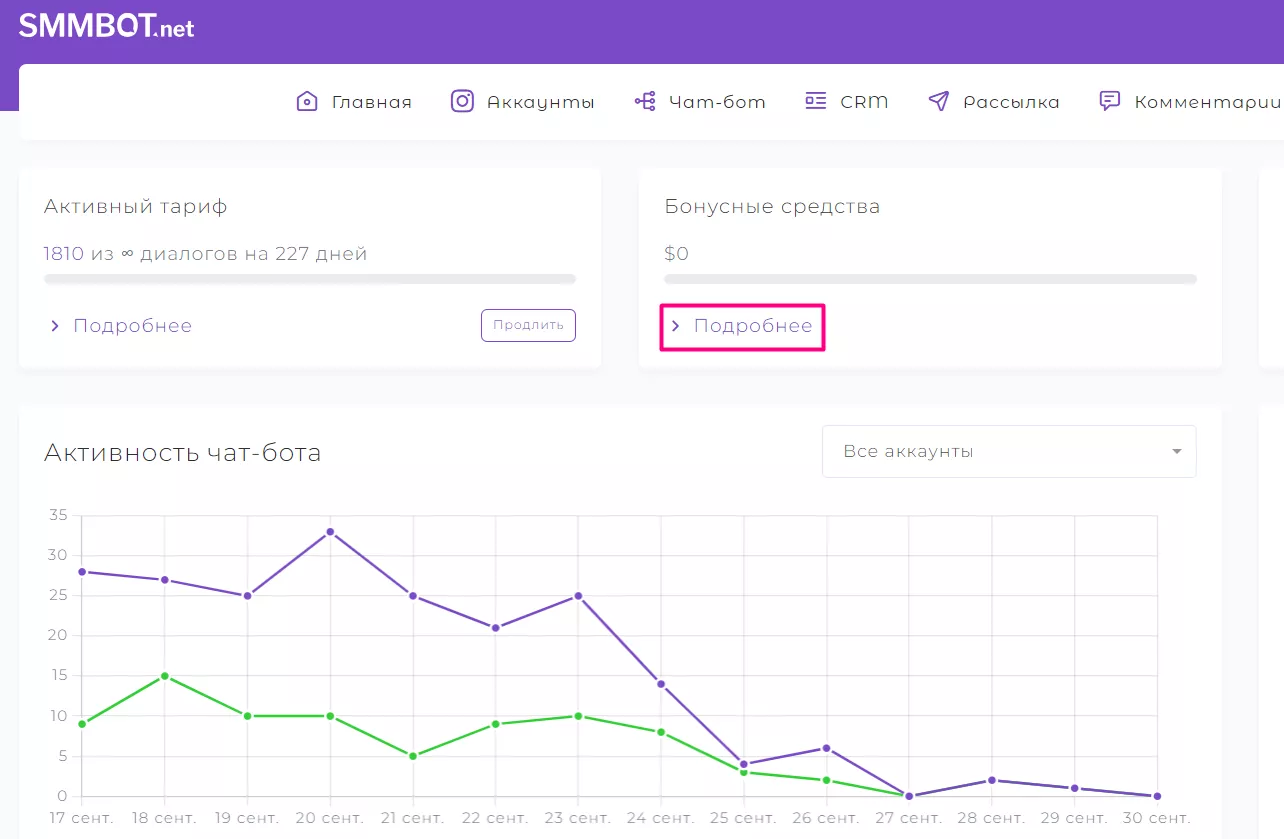Screen dimensions: 1284x839
Task: Click the 19 сент. axis label
Action: [x=247, y=818]
